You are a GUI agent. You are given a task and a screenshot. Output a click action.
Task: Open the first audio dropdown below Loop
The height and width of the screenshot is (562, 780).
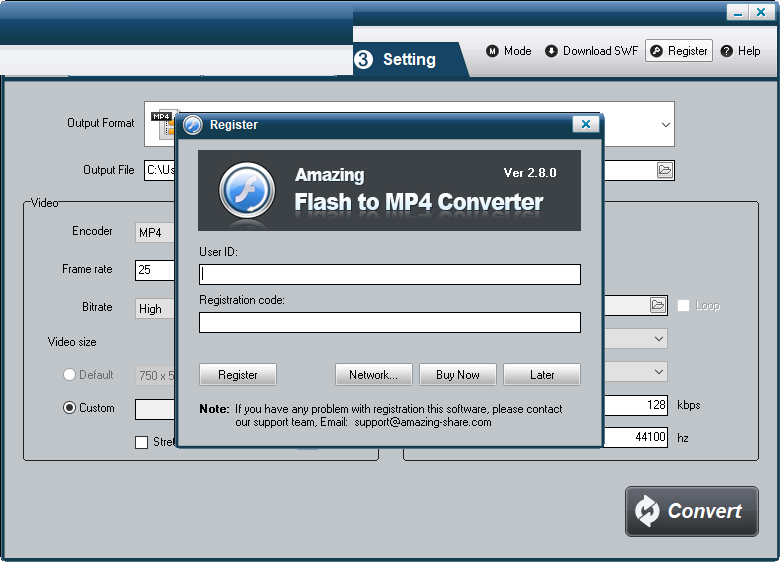pyautogui.click(x=659, y=339)
